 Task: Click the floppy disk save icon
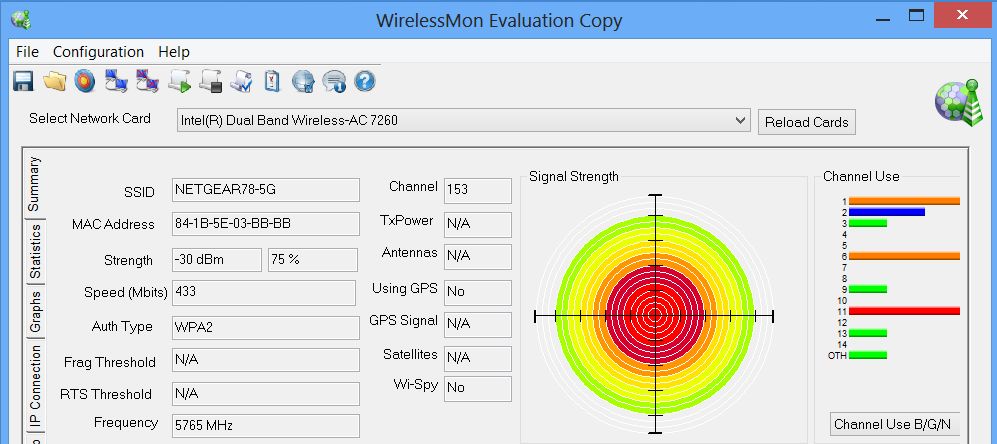click(x=24, y=81)
